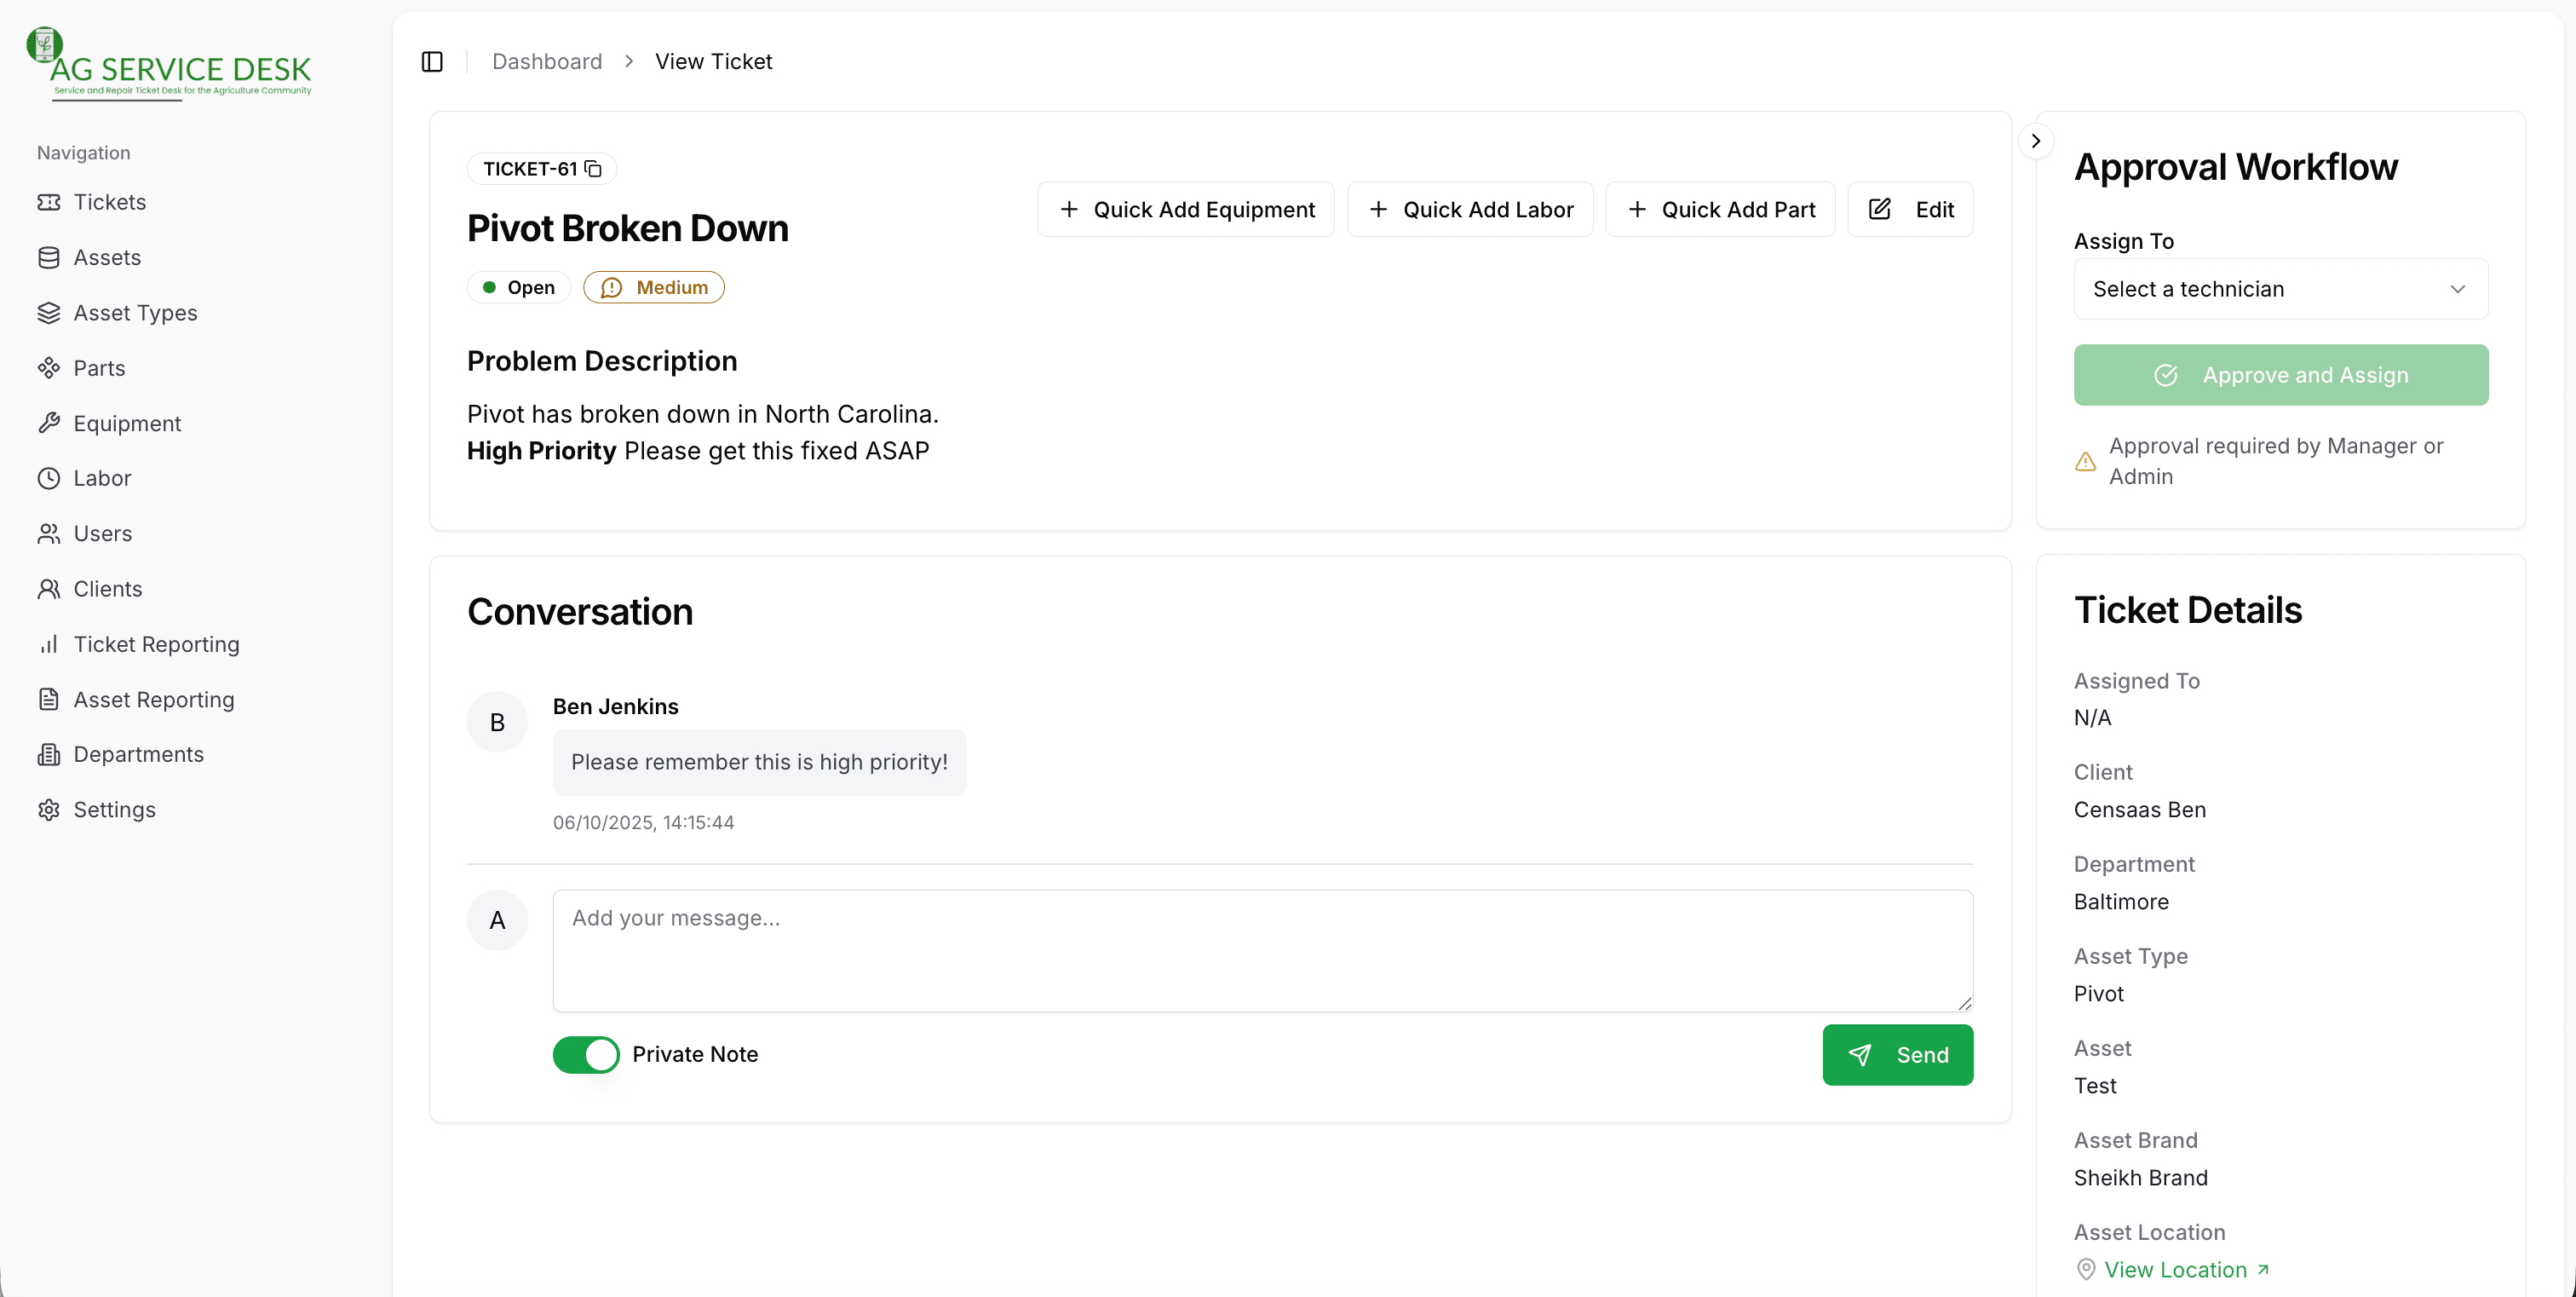Click the Parts navigation icon

click(48, 368)
